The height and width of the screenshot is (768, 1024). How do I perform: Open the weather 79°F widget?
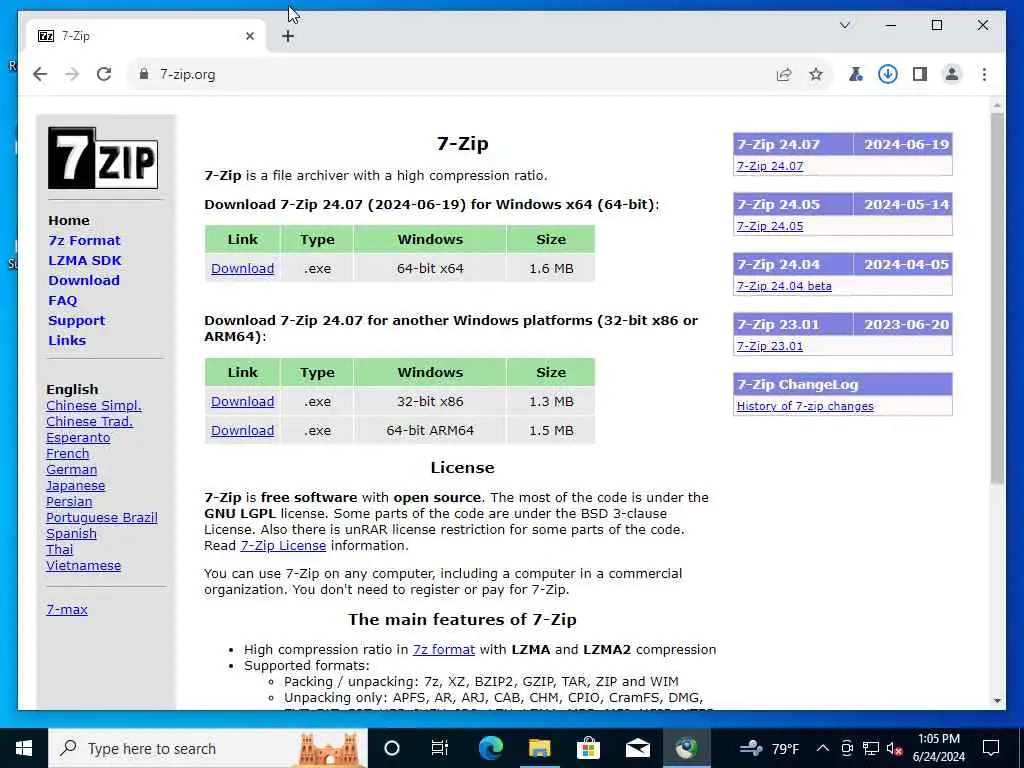(x=769, y=748)
